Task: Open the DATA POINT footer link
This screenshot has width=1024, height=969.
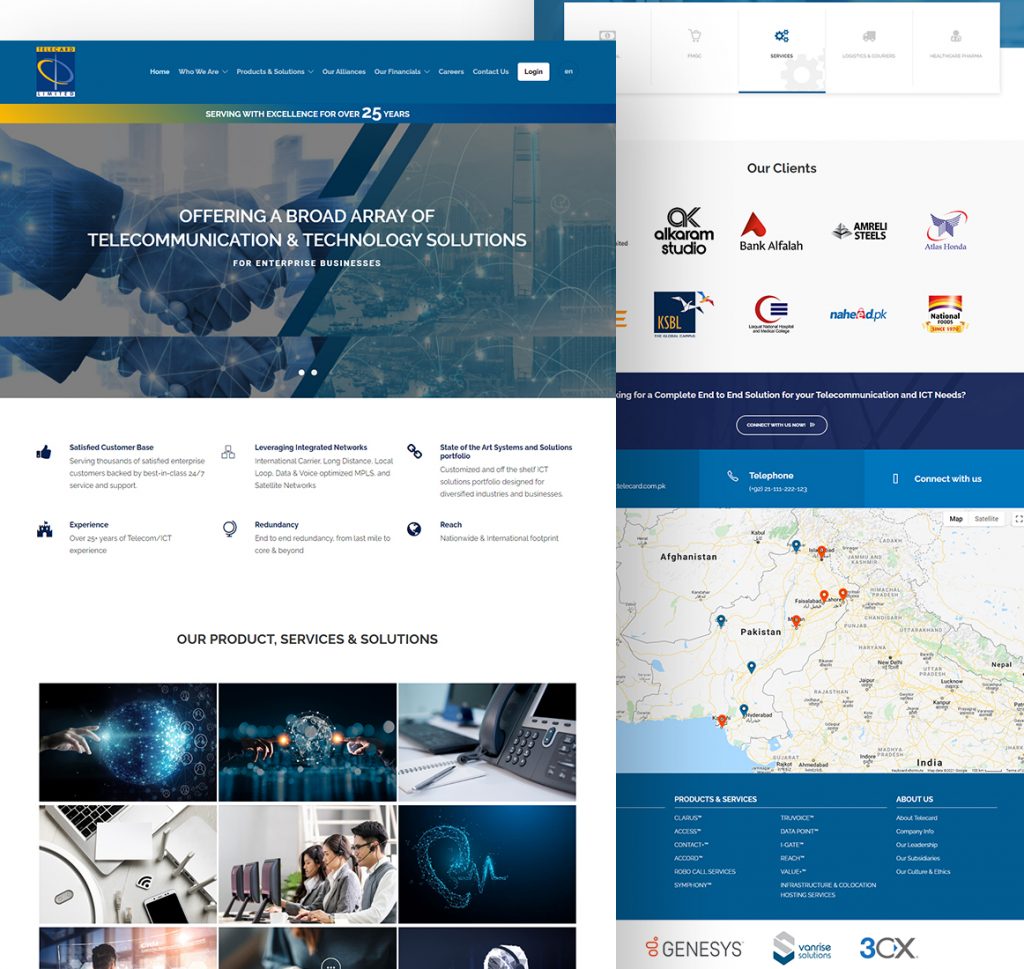Action: tap(799, 831)
